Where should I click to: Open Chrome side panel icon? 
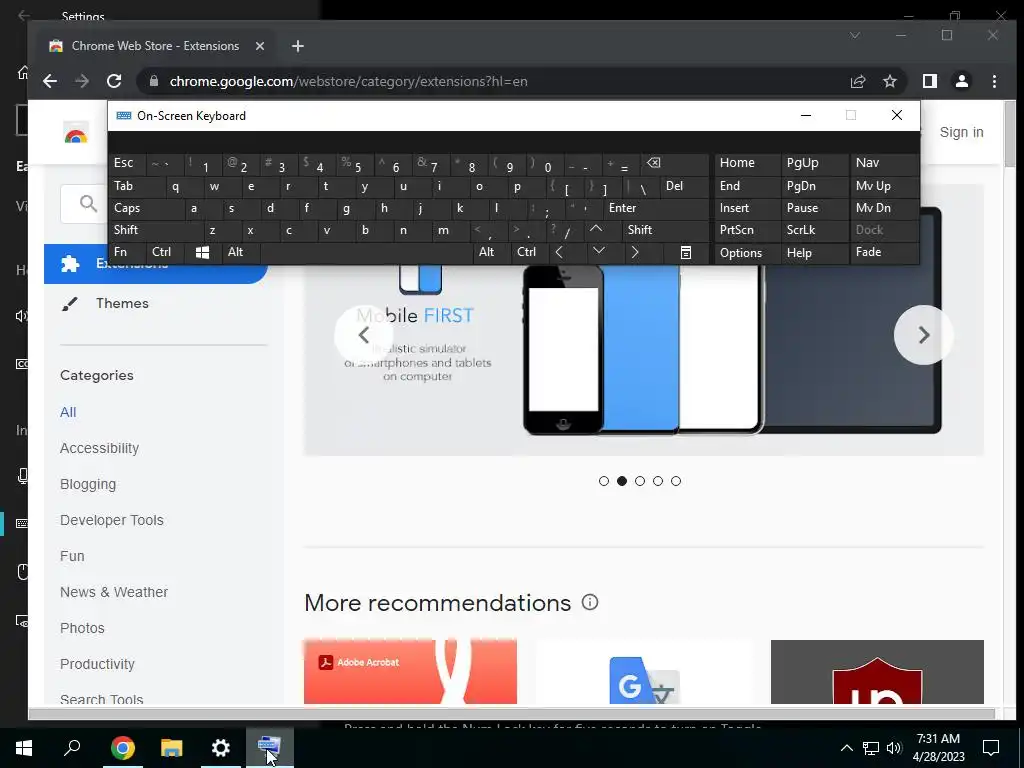click(929, 81)
